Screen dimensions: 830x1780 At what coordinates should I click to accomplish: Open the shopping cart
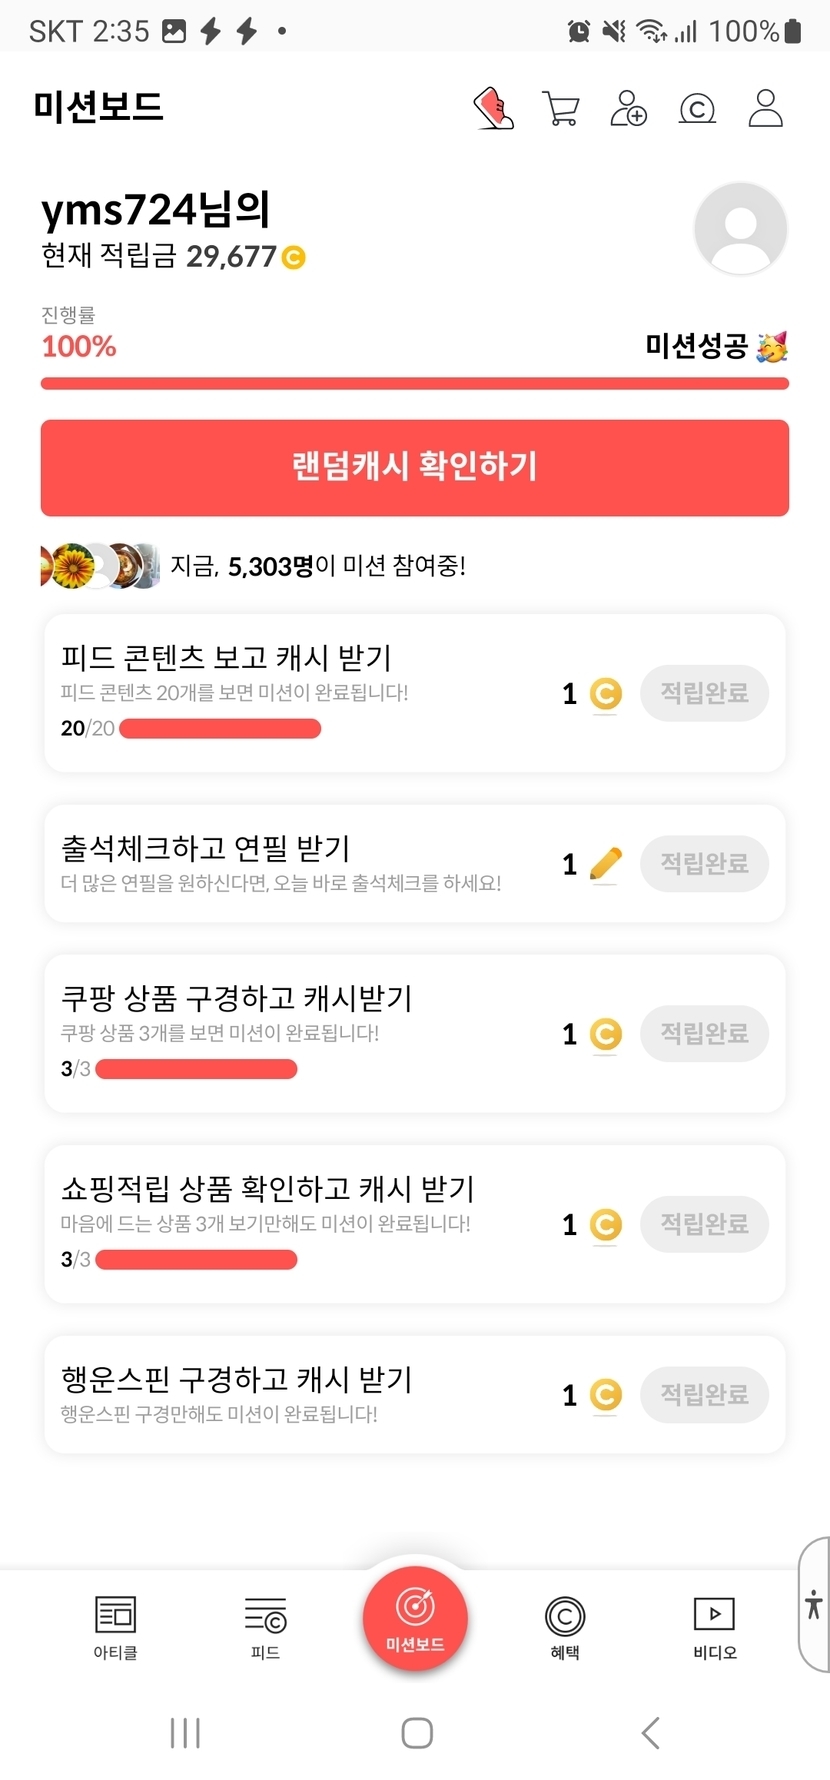click(561, 108)
